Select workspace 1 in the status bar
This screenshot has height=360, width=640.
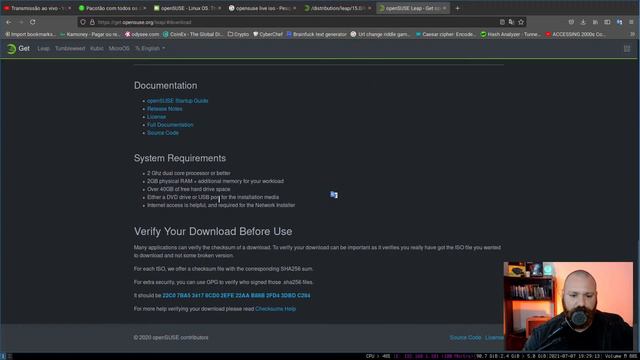3,356
